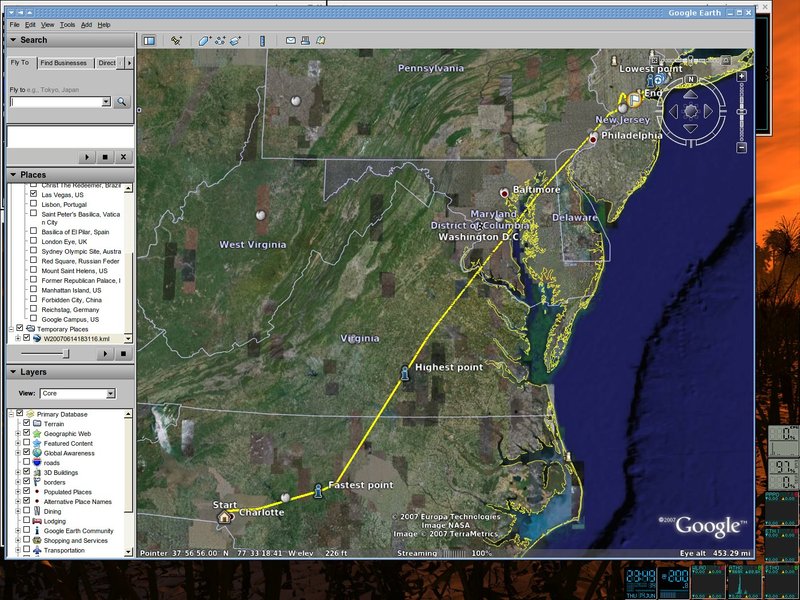Screen dimensions: 800x600
Task: Click the Baltimore city marker dot
Action: point(505,193)
